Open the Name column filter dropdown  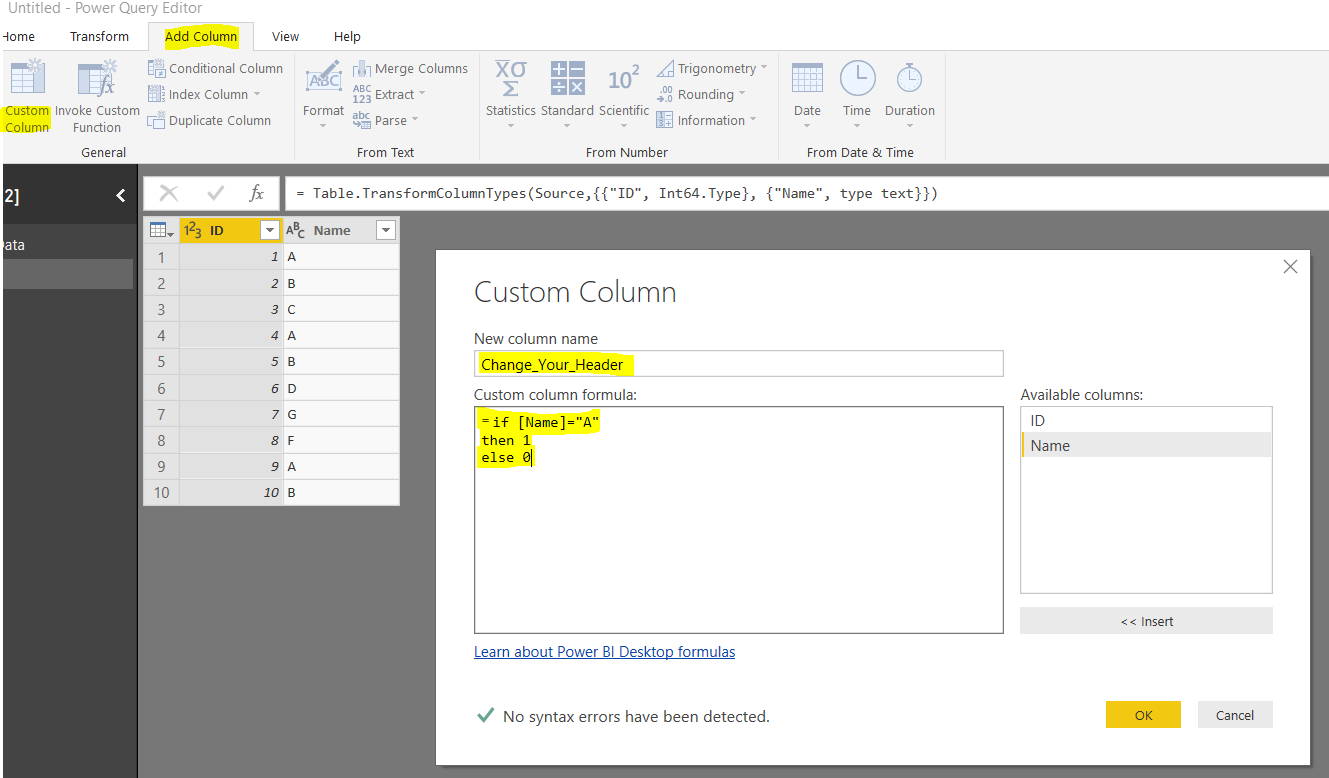tap(385, 230)
